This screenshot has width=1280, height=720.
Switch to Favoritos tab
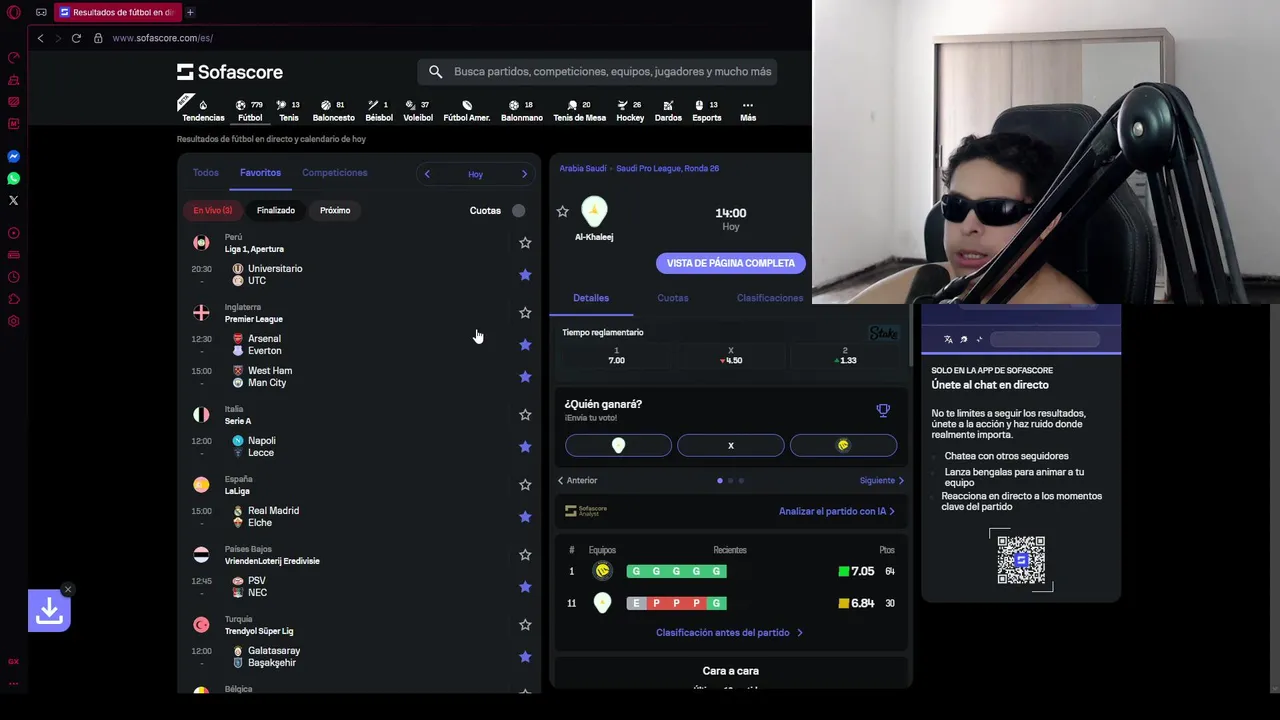click(x=260, y=173)
